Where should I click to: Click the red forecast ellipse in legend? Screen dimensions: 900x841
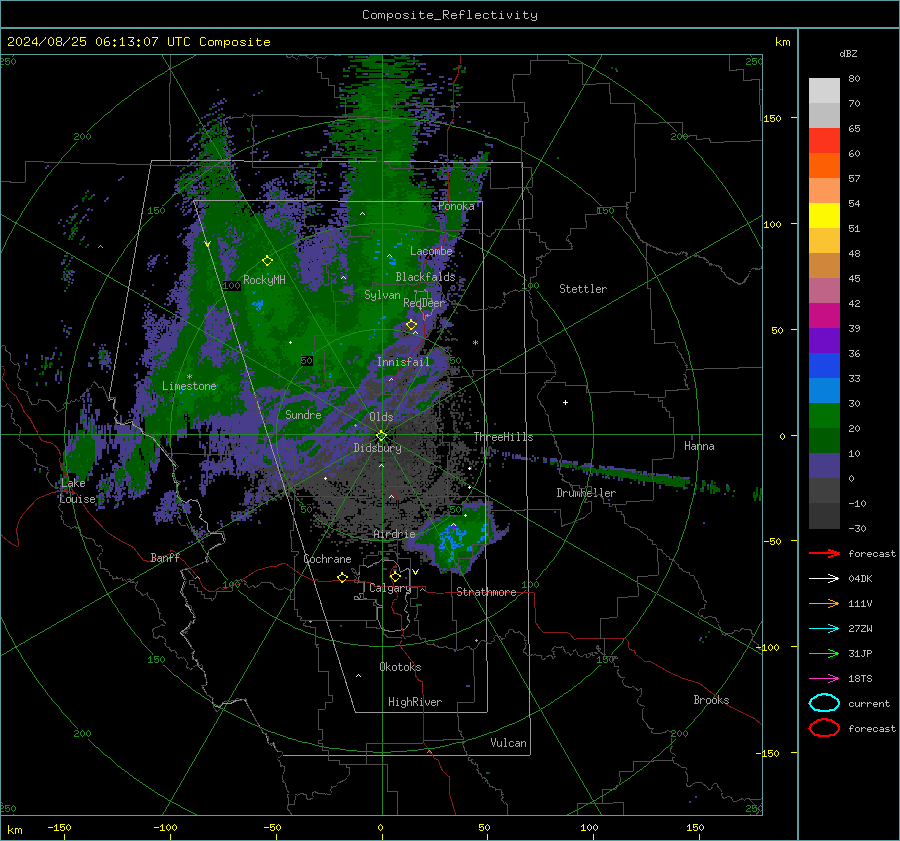click(x=824, y=728)
